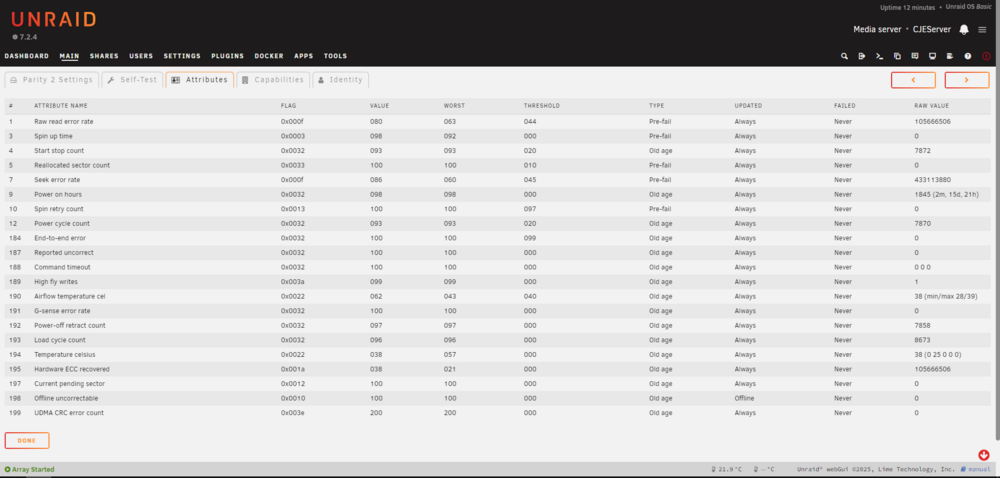Select the G-sense error rate attribute
Image resolution: width=1000 pixels, height=478 pixels.
(x=62, y=311)
